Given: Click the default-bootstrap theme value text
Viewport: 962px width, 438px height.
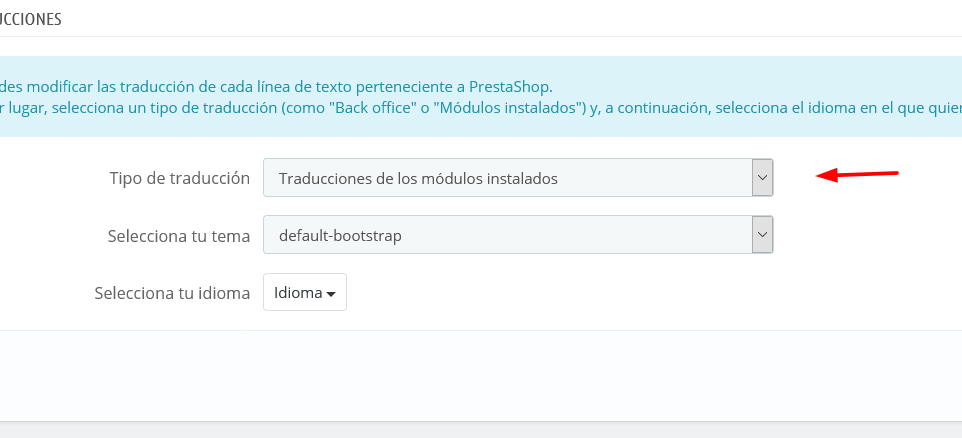Looking at the screenshot, I should pyautogui.click(x=340, y=236).
